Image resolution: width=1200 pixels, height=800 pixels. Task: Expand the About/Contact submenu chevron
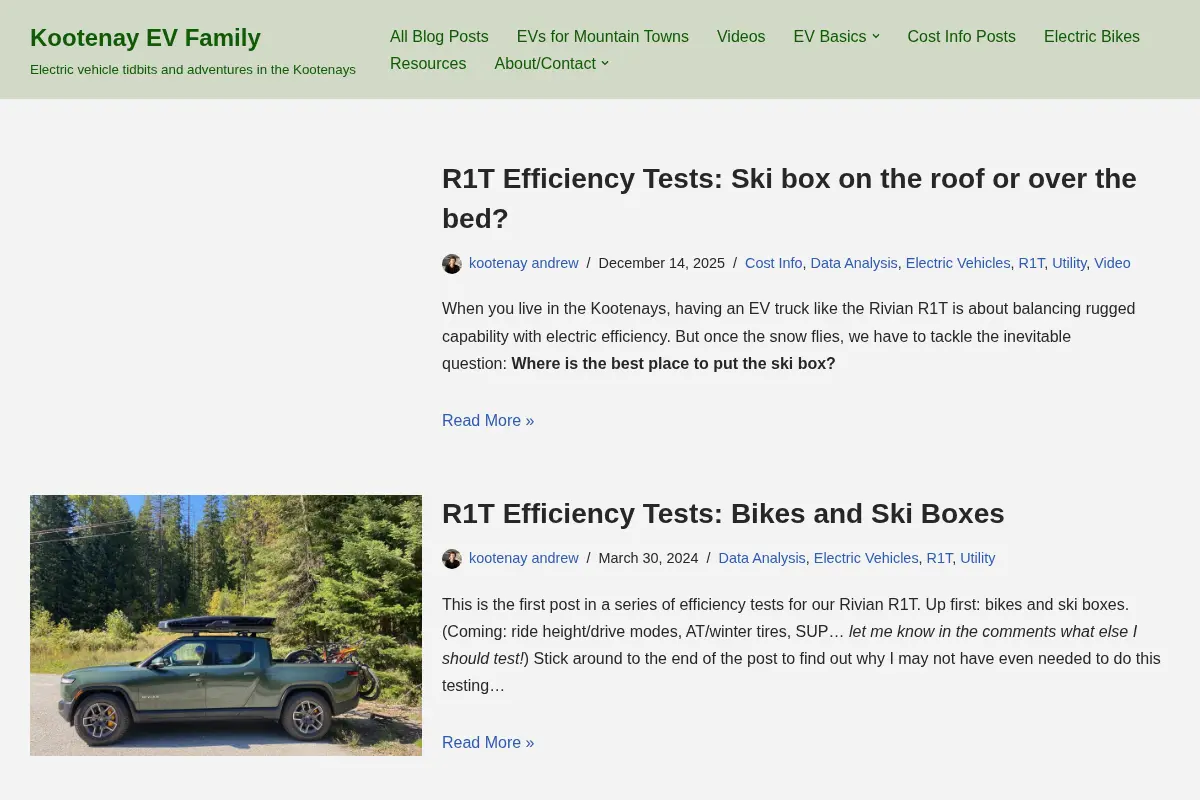pos(605,64)
